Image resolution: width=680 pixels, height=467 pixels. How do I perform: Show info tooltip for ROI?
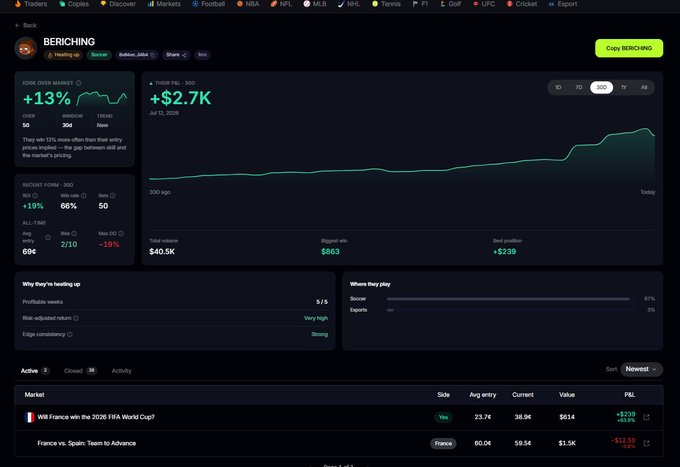pyautogui.click(x=35, y=196)
